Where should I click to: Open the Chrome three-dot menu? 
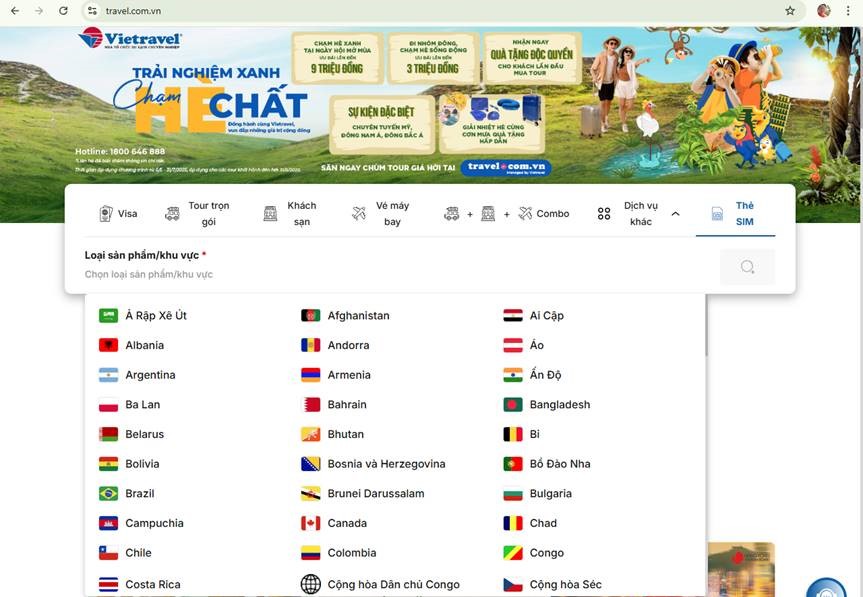pos(848,10)
